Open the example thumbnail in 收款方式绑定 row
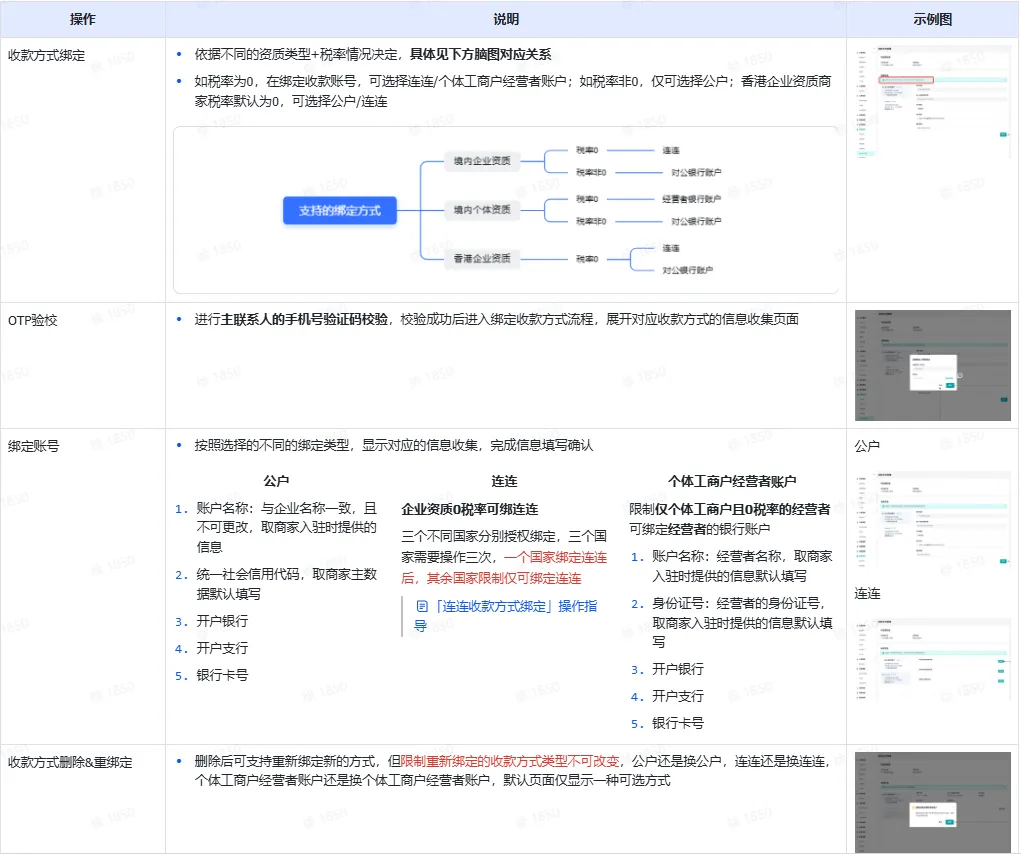 [x=932, y=101]
